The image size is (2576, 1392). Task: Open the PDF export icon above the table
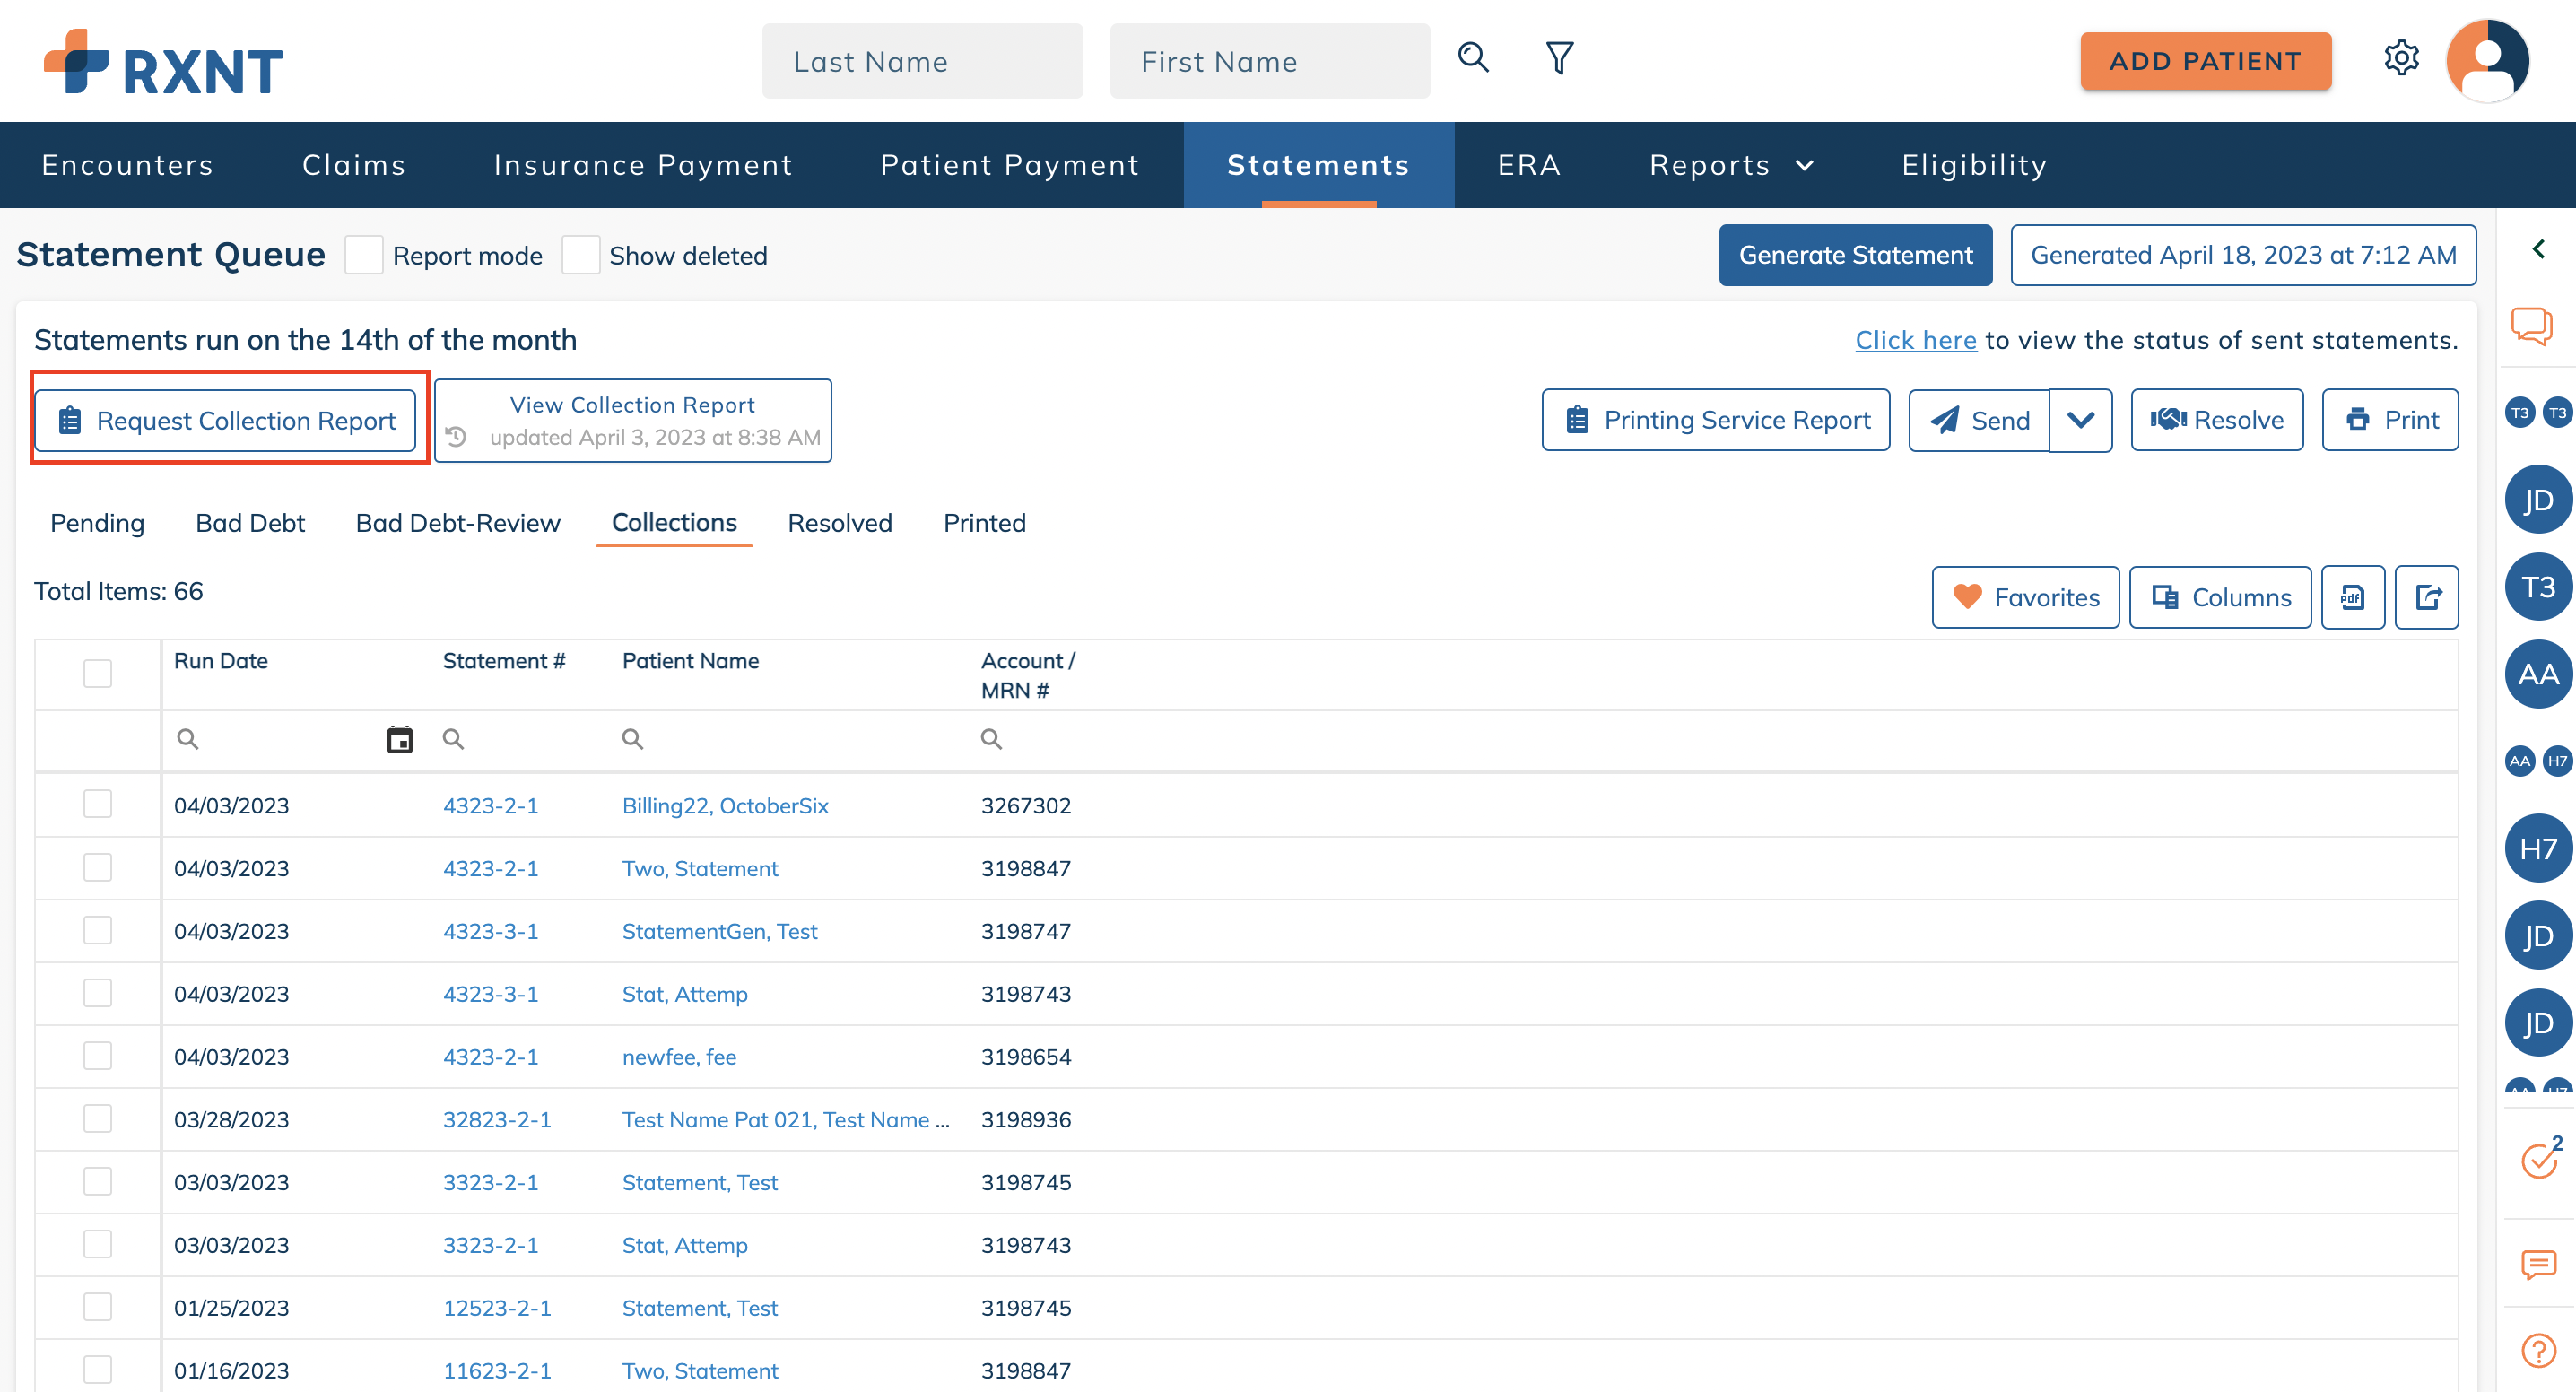point(2352,597)
